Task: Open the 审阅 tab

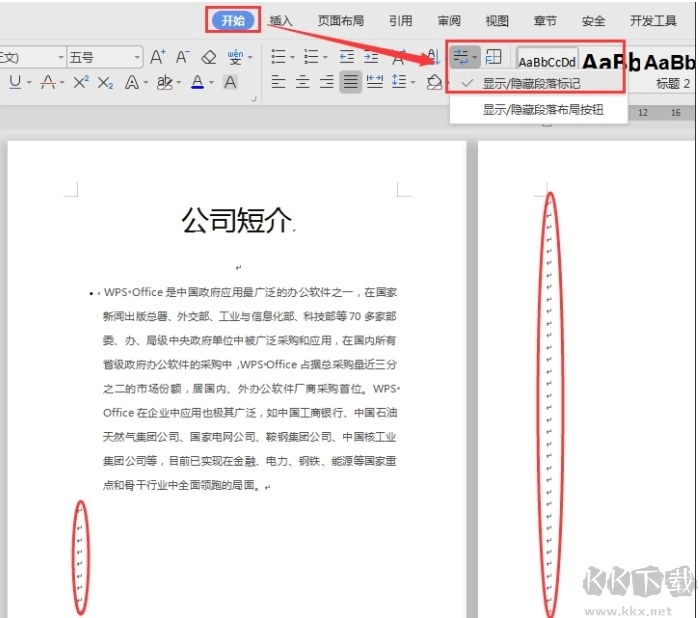Action: 449,20
